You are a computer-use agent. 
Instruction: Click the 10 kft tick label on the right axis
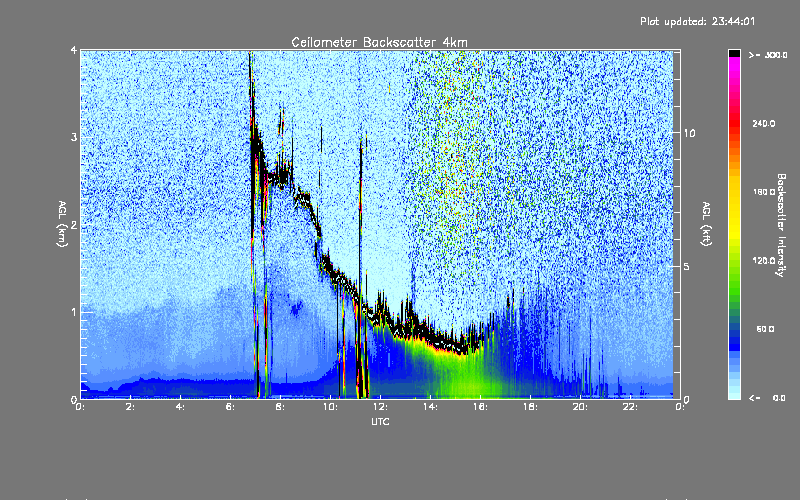(x=689, y=133)
